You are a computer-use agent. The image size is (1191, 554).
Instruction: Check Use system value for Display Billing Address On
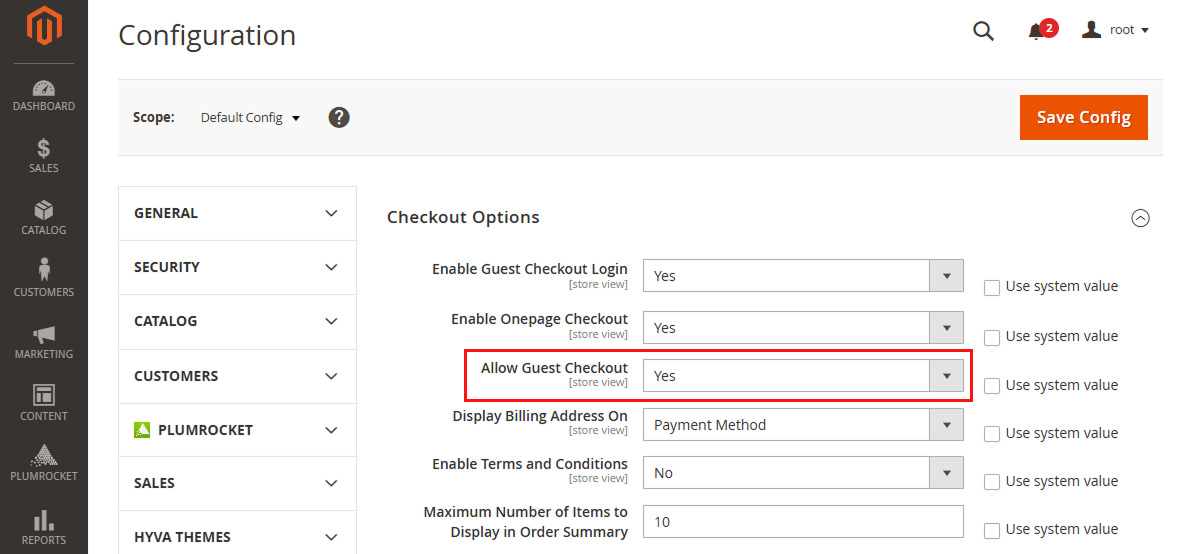point(991,434)
